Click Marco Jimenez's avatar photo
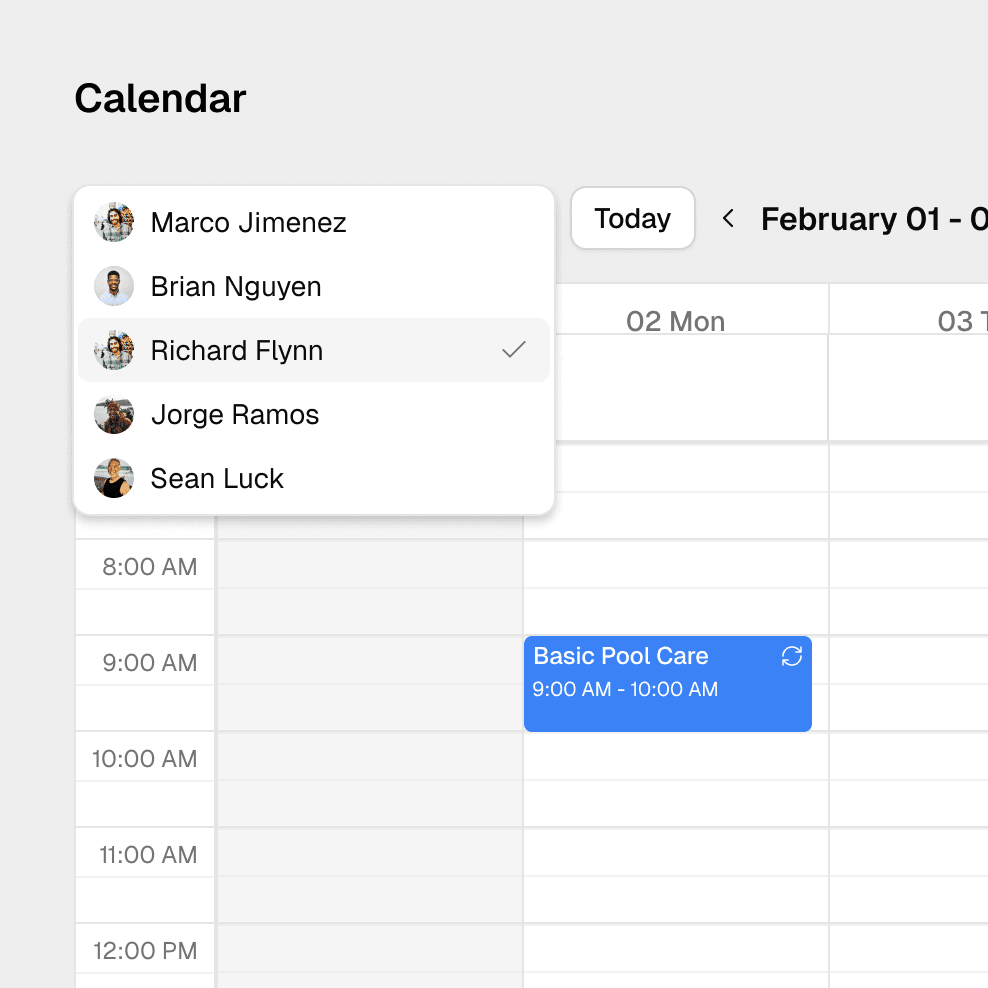The width and height of the screenshot is (988, 988). [113, 223]
